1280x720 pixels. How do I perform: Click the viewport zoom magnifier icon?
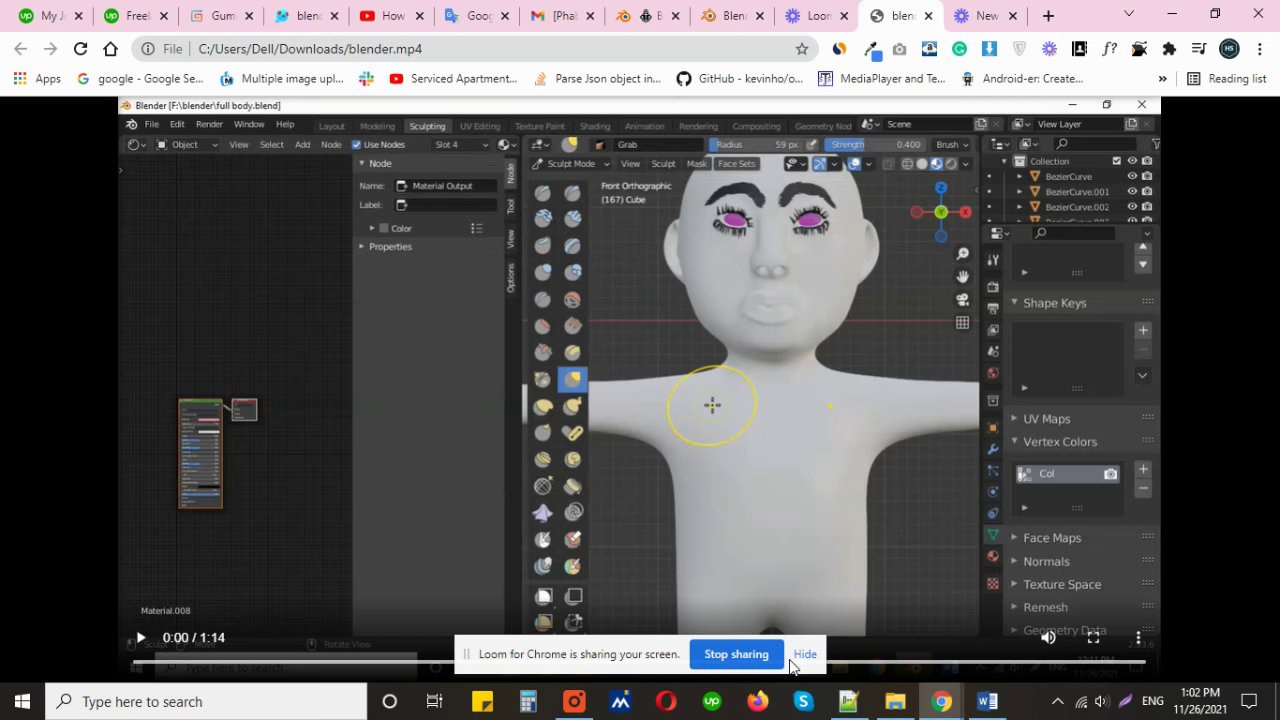(962, 254)
